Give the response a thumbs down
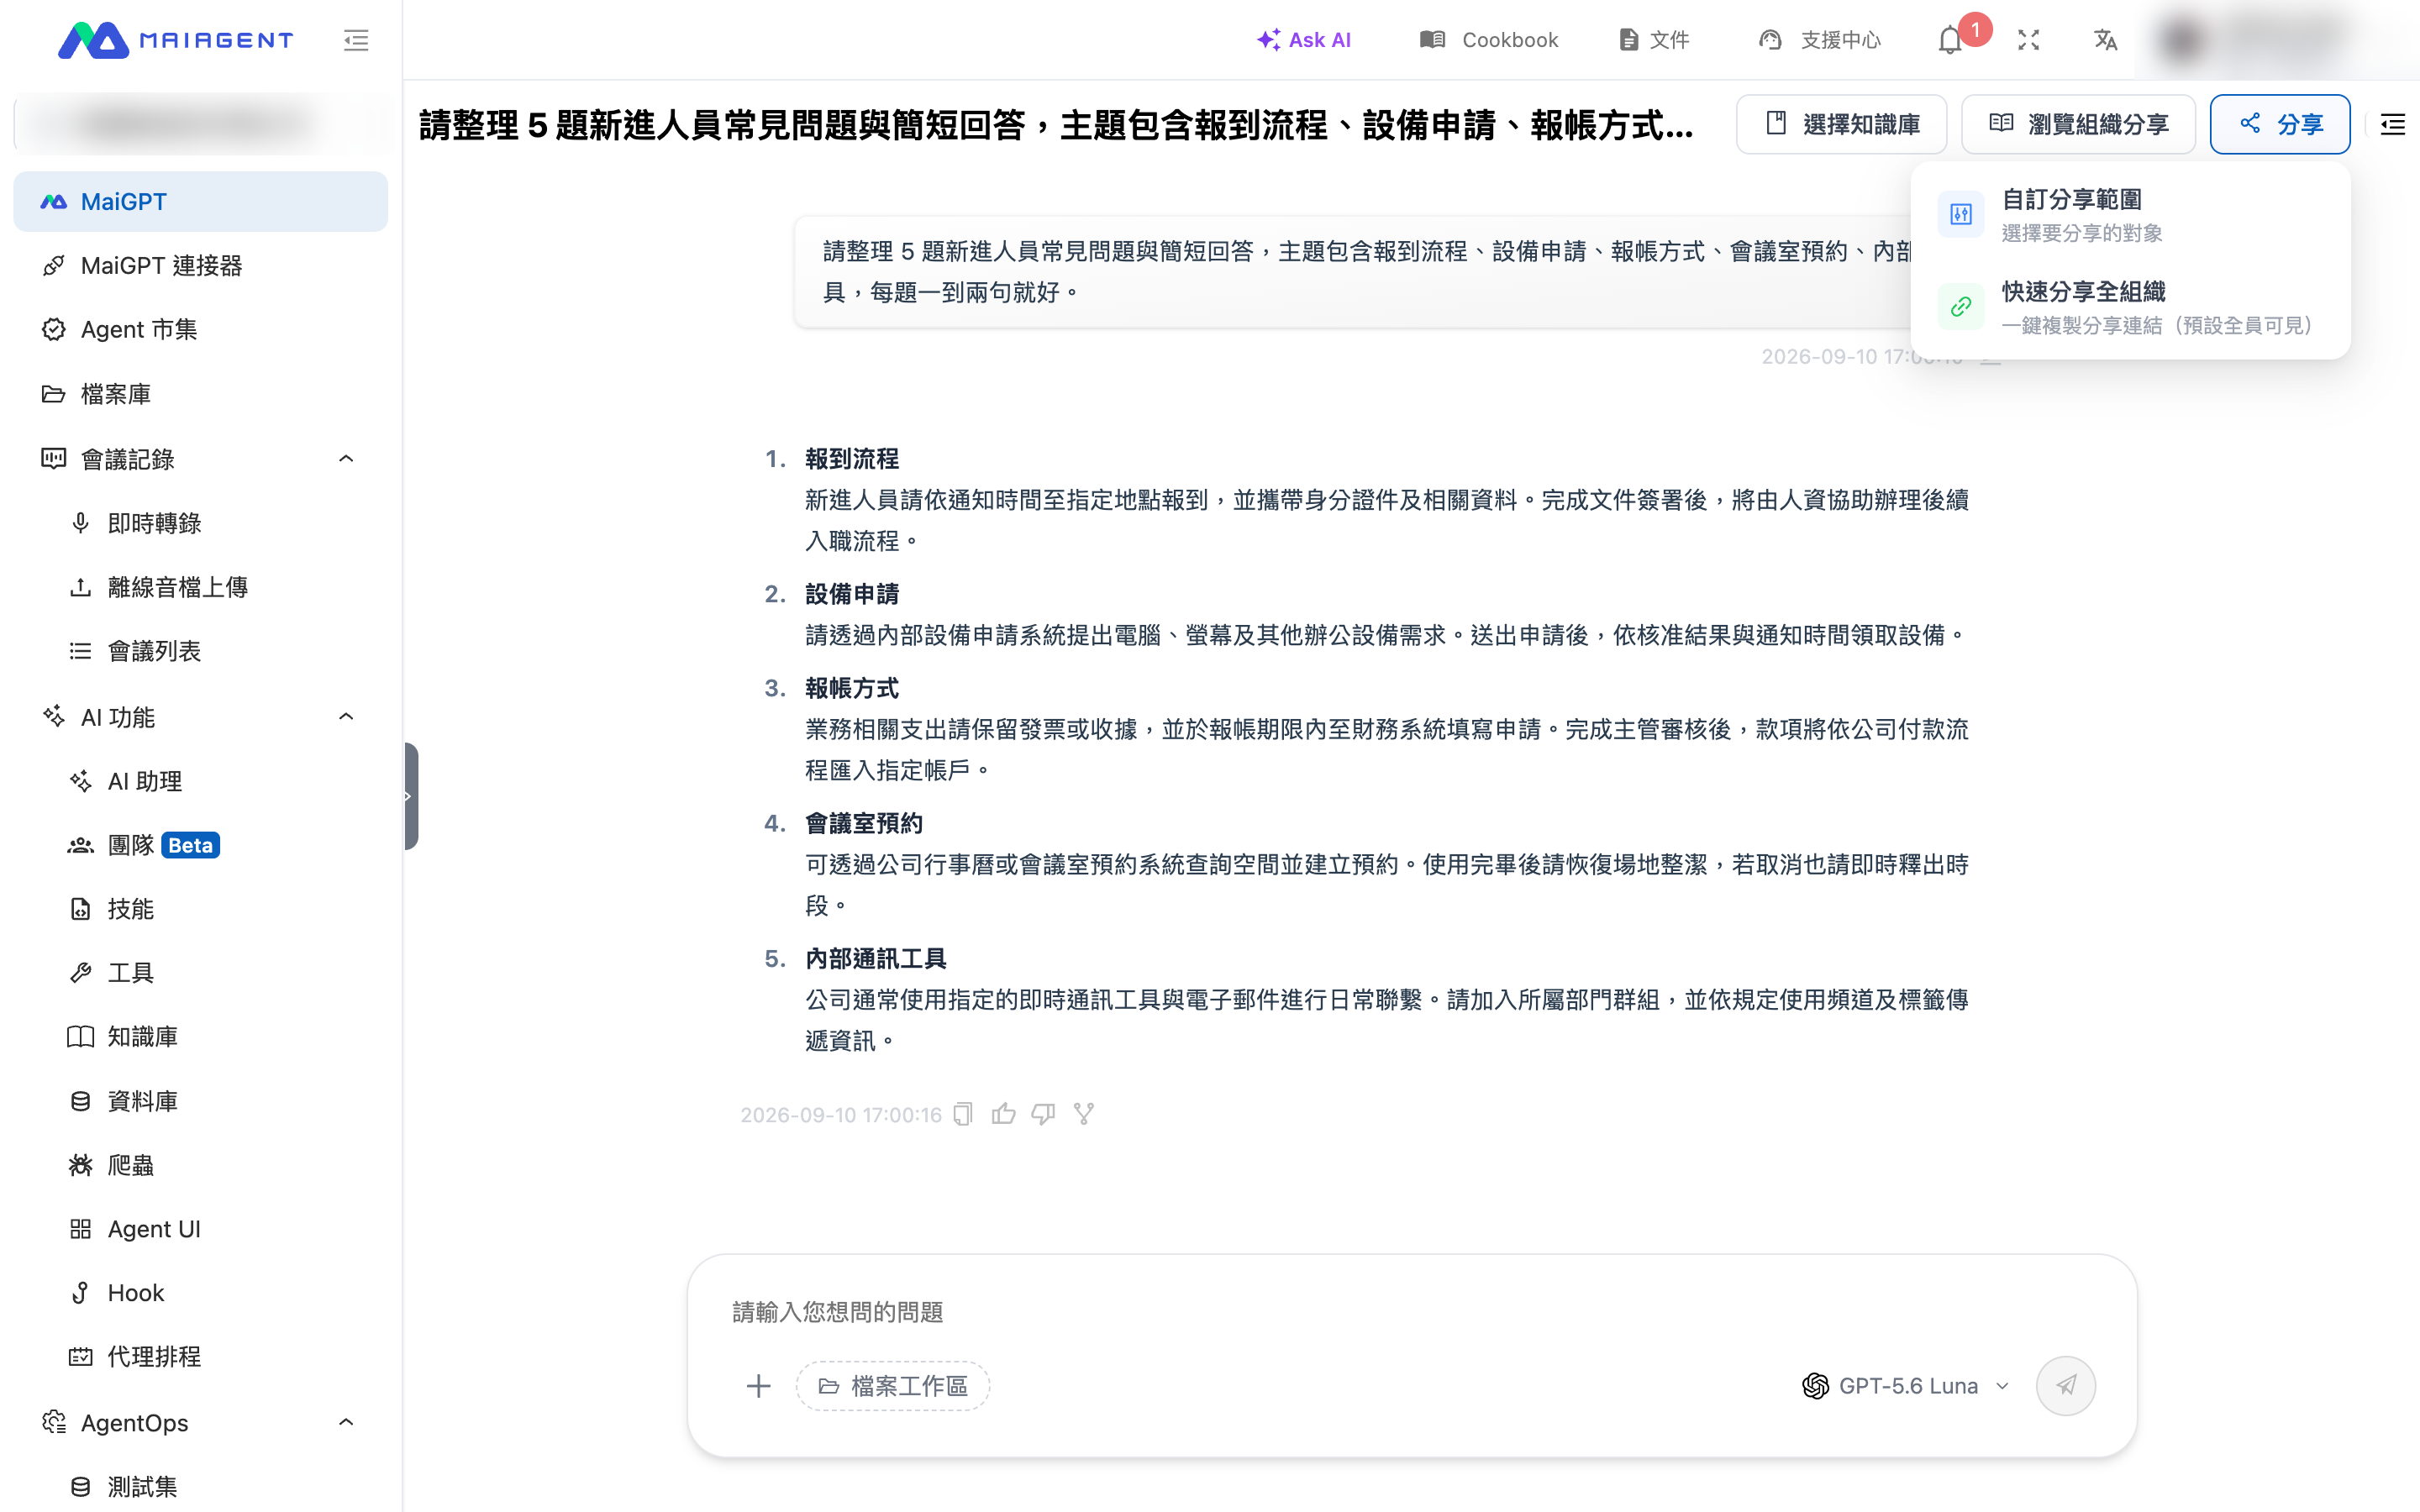Viewport: 2420px width, 1512px height. pos(1043,1114)
